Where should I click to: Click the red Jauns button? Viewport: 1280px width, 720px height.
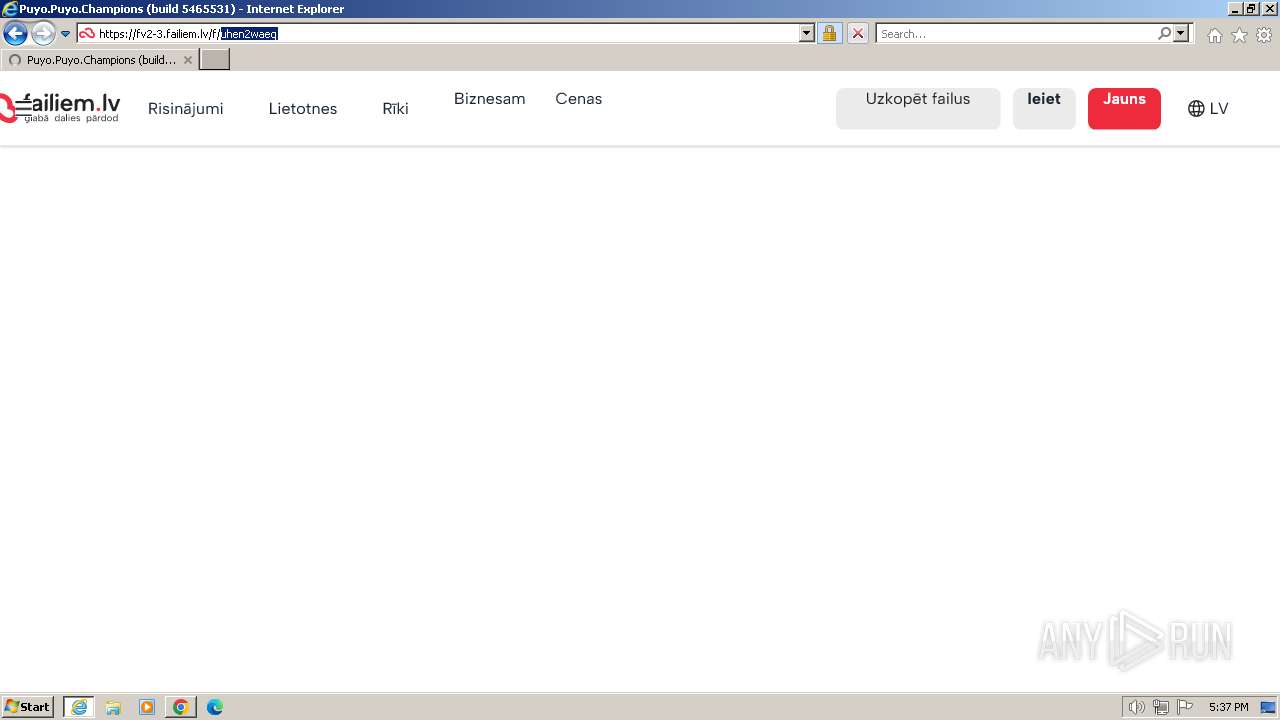(1125, 109)
